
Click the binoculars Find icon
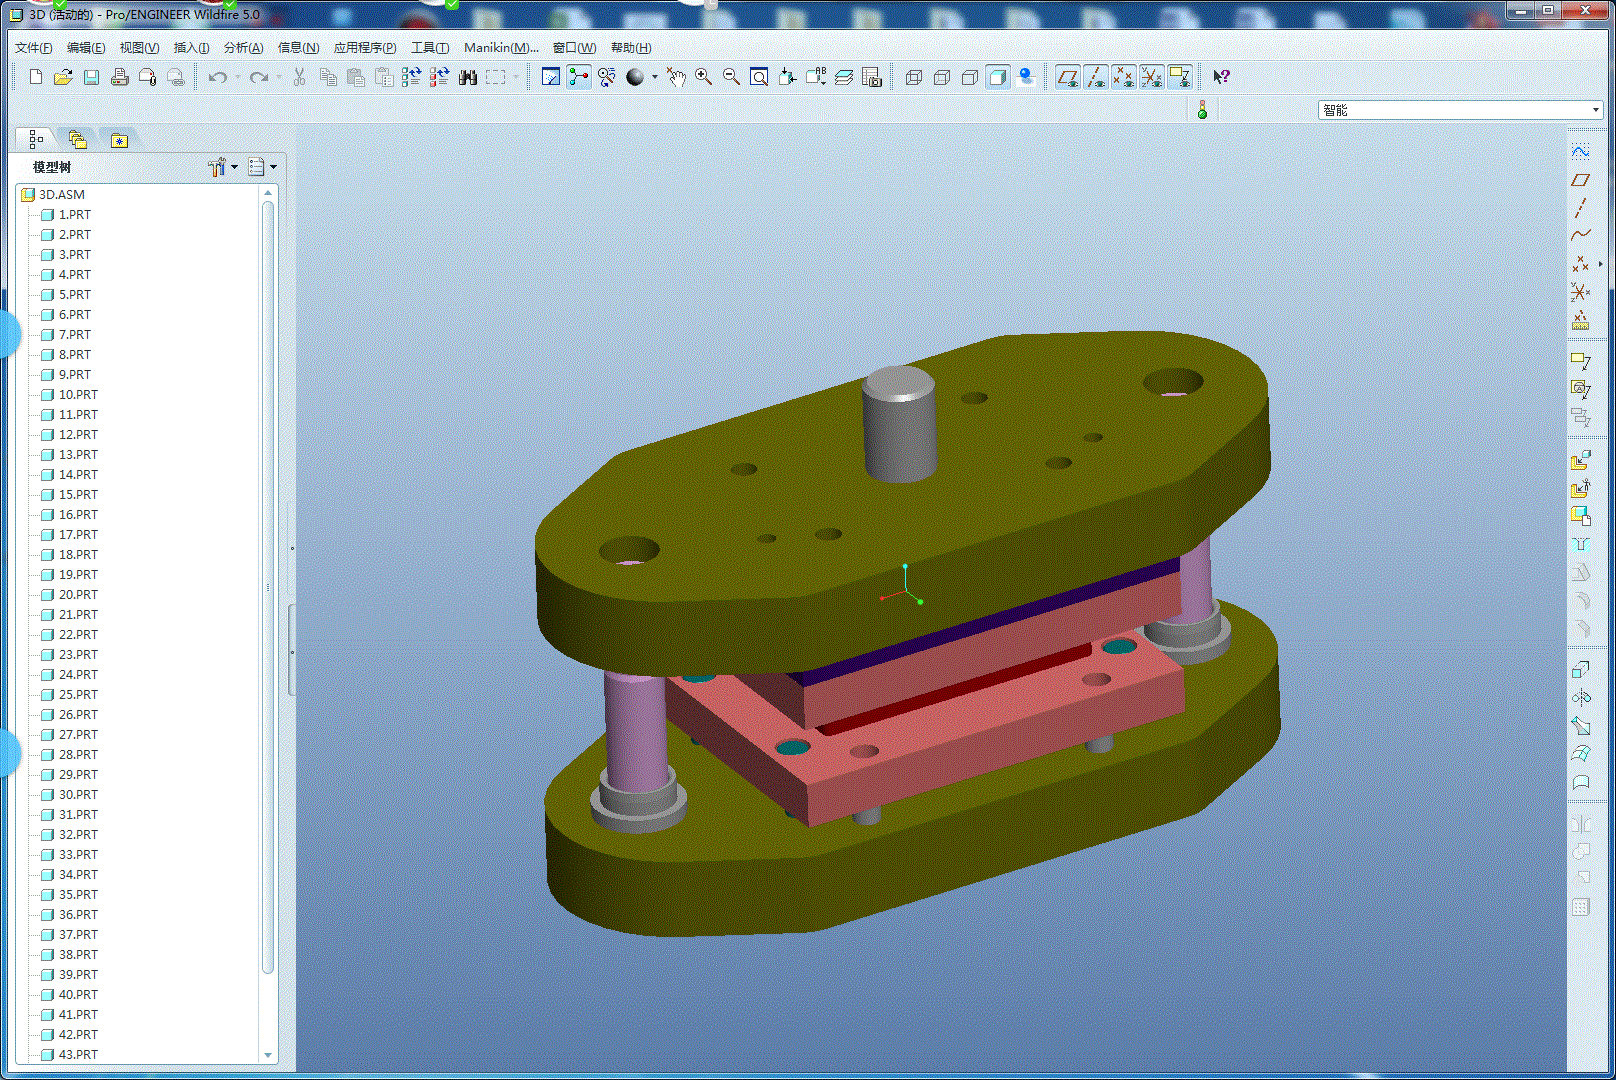pos(468,77)
